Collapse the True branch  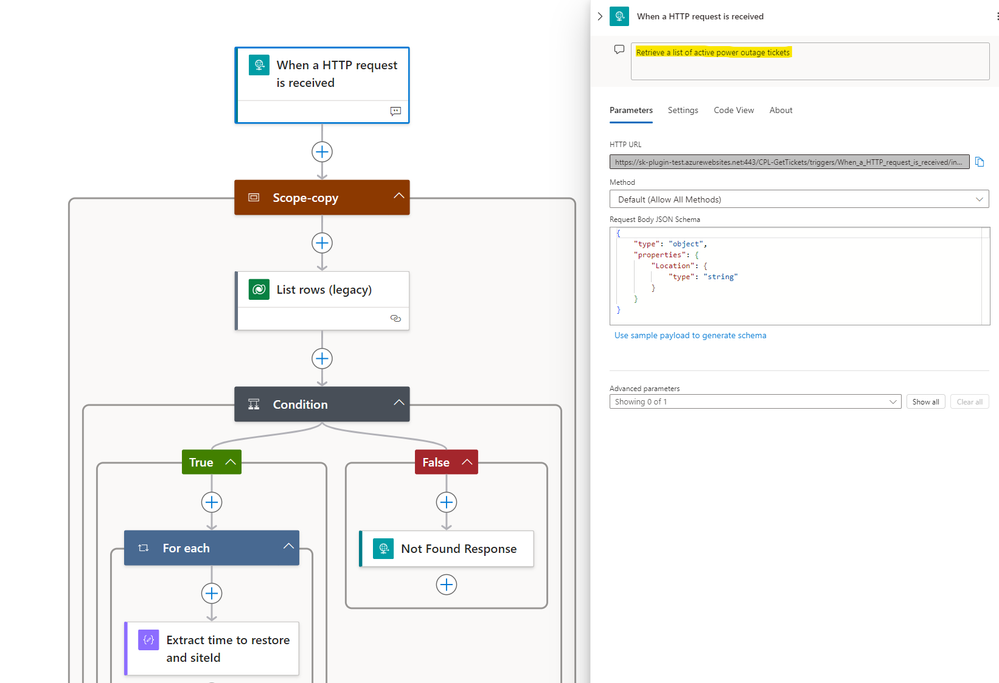point(231,462)
